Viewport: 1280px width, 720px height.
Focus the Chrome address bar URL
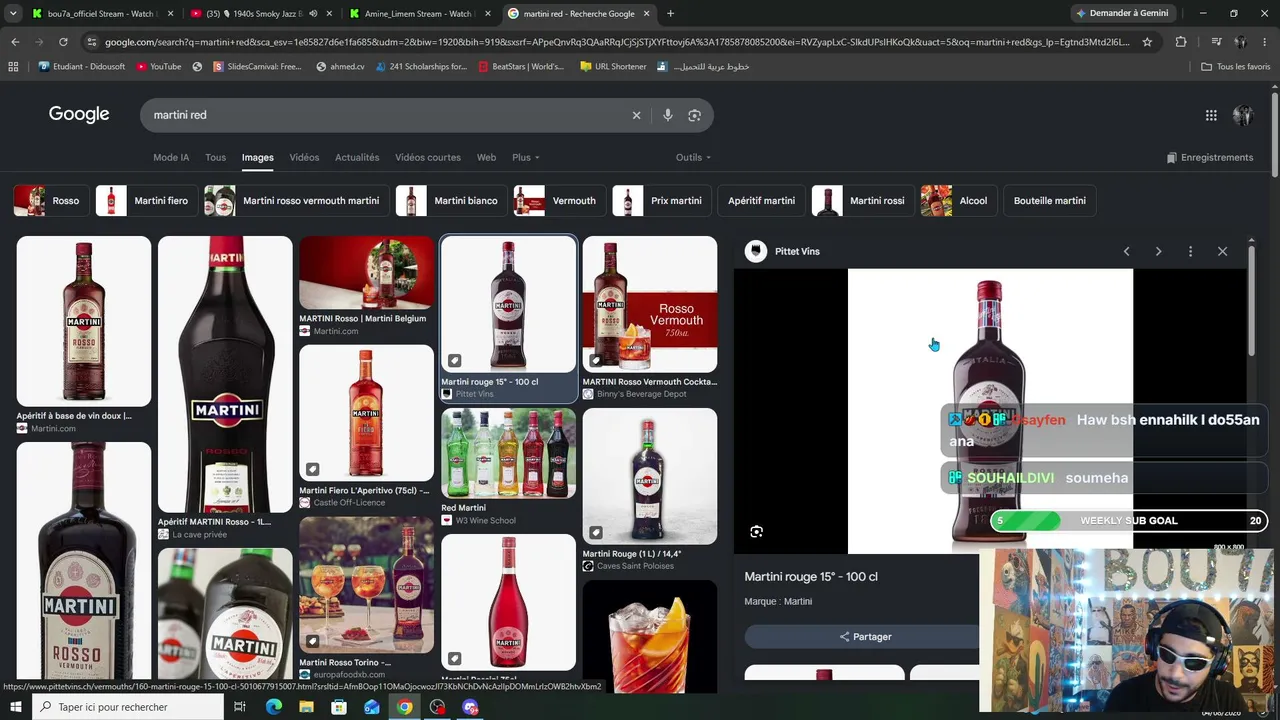click(x=617, y=42)
